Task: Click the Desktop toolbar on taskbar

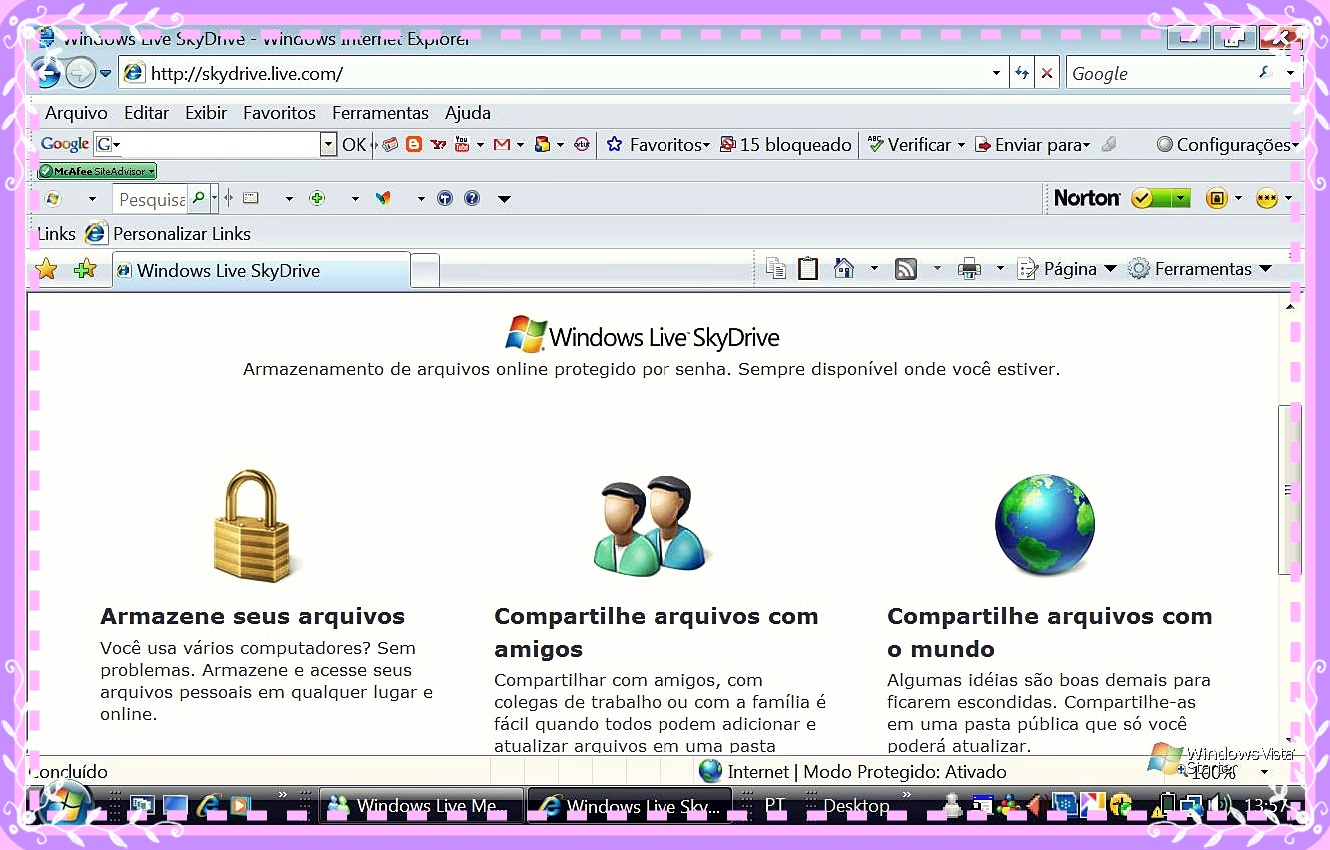Action: pos(856,805)
